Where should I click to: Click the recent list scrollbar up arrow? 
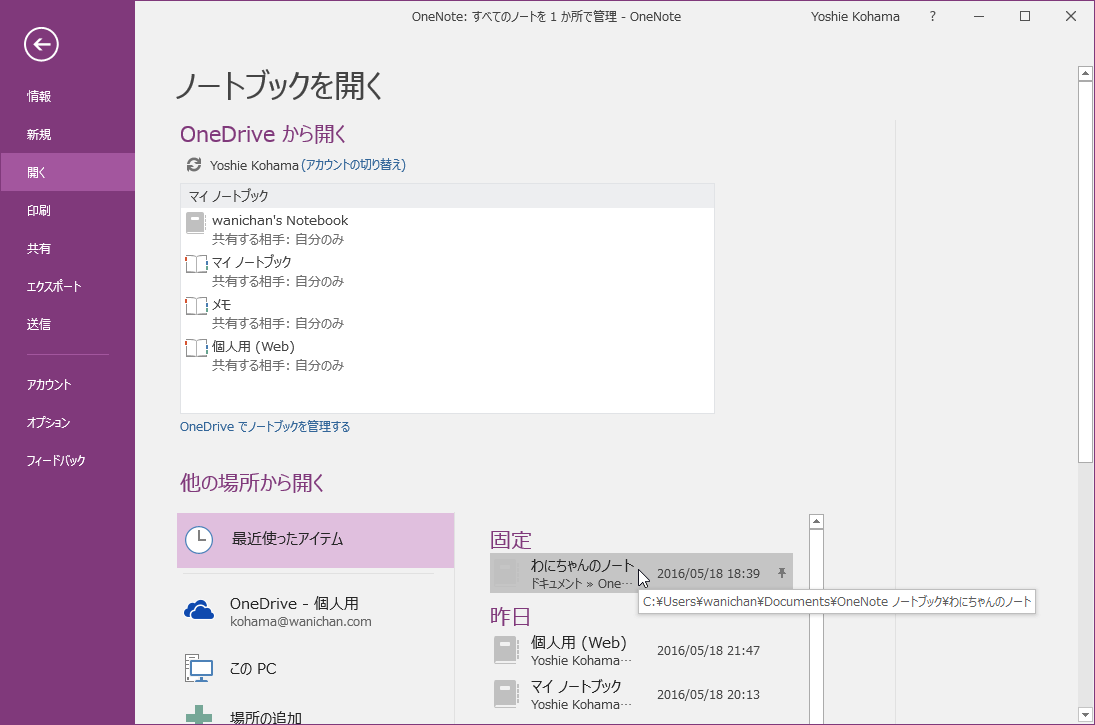pos(816,521)
